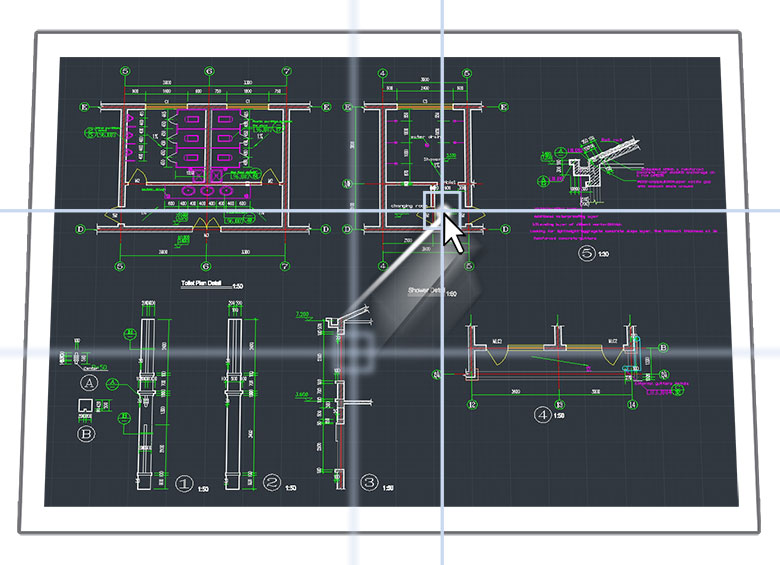The width and height of the screenshot is (780, 565).
Task: Click the magenta construction notes text block
Action: (x=610, y=225)
